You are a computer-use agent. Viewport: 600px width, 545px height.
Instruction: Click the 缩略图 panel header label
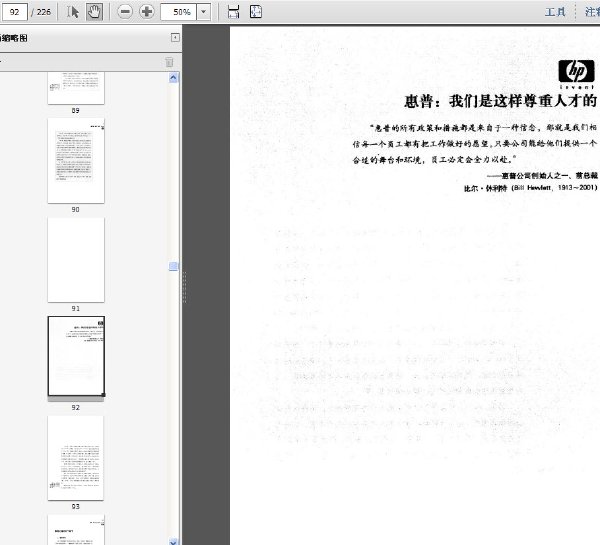click(14, 38)
